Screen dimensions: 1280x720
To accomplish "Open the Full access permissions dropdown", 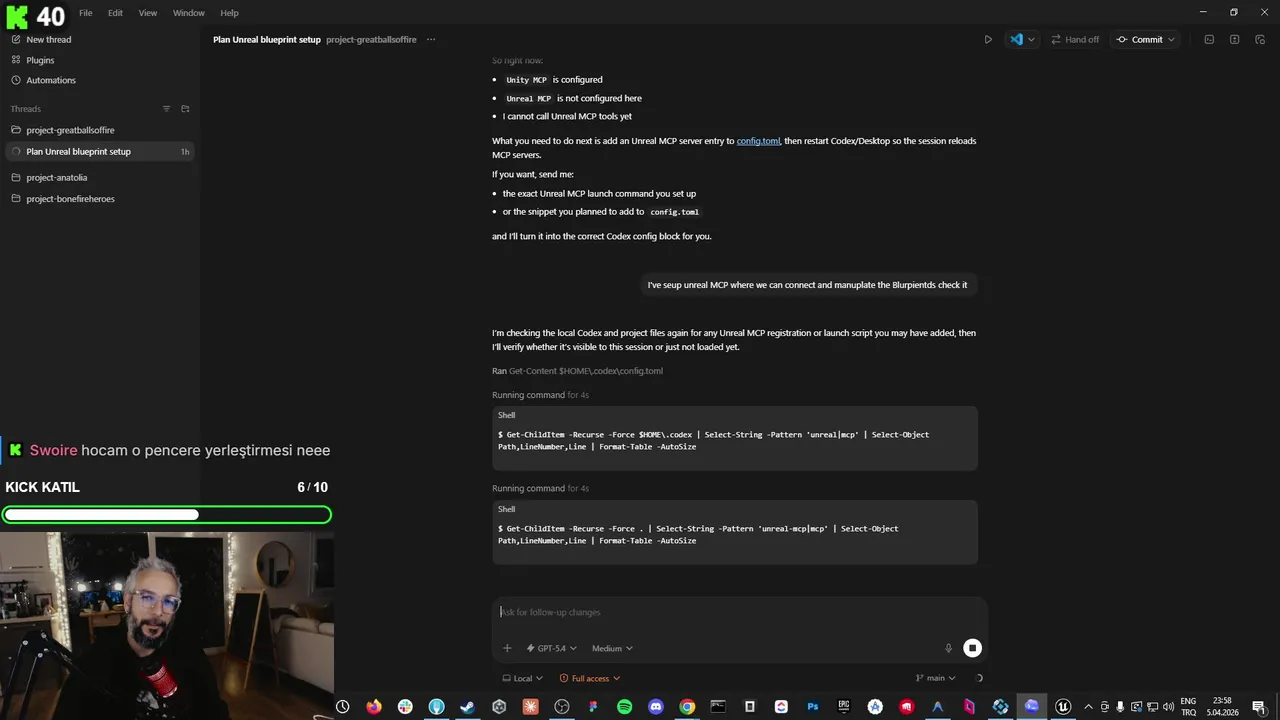I will 590,678.
